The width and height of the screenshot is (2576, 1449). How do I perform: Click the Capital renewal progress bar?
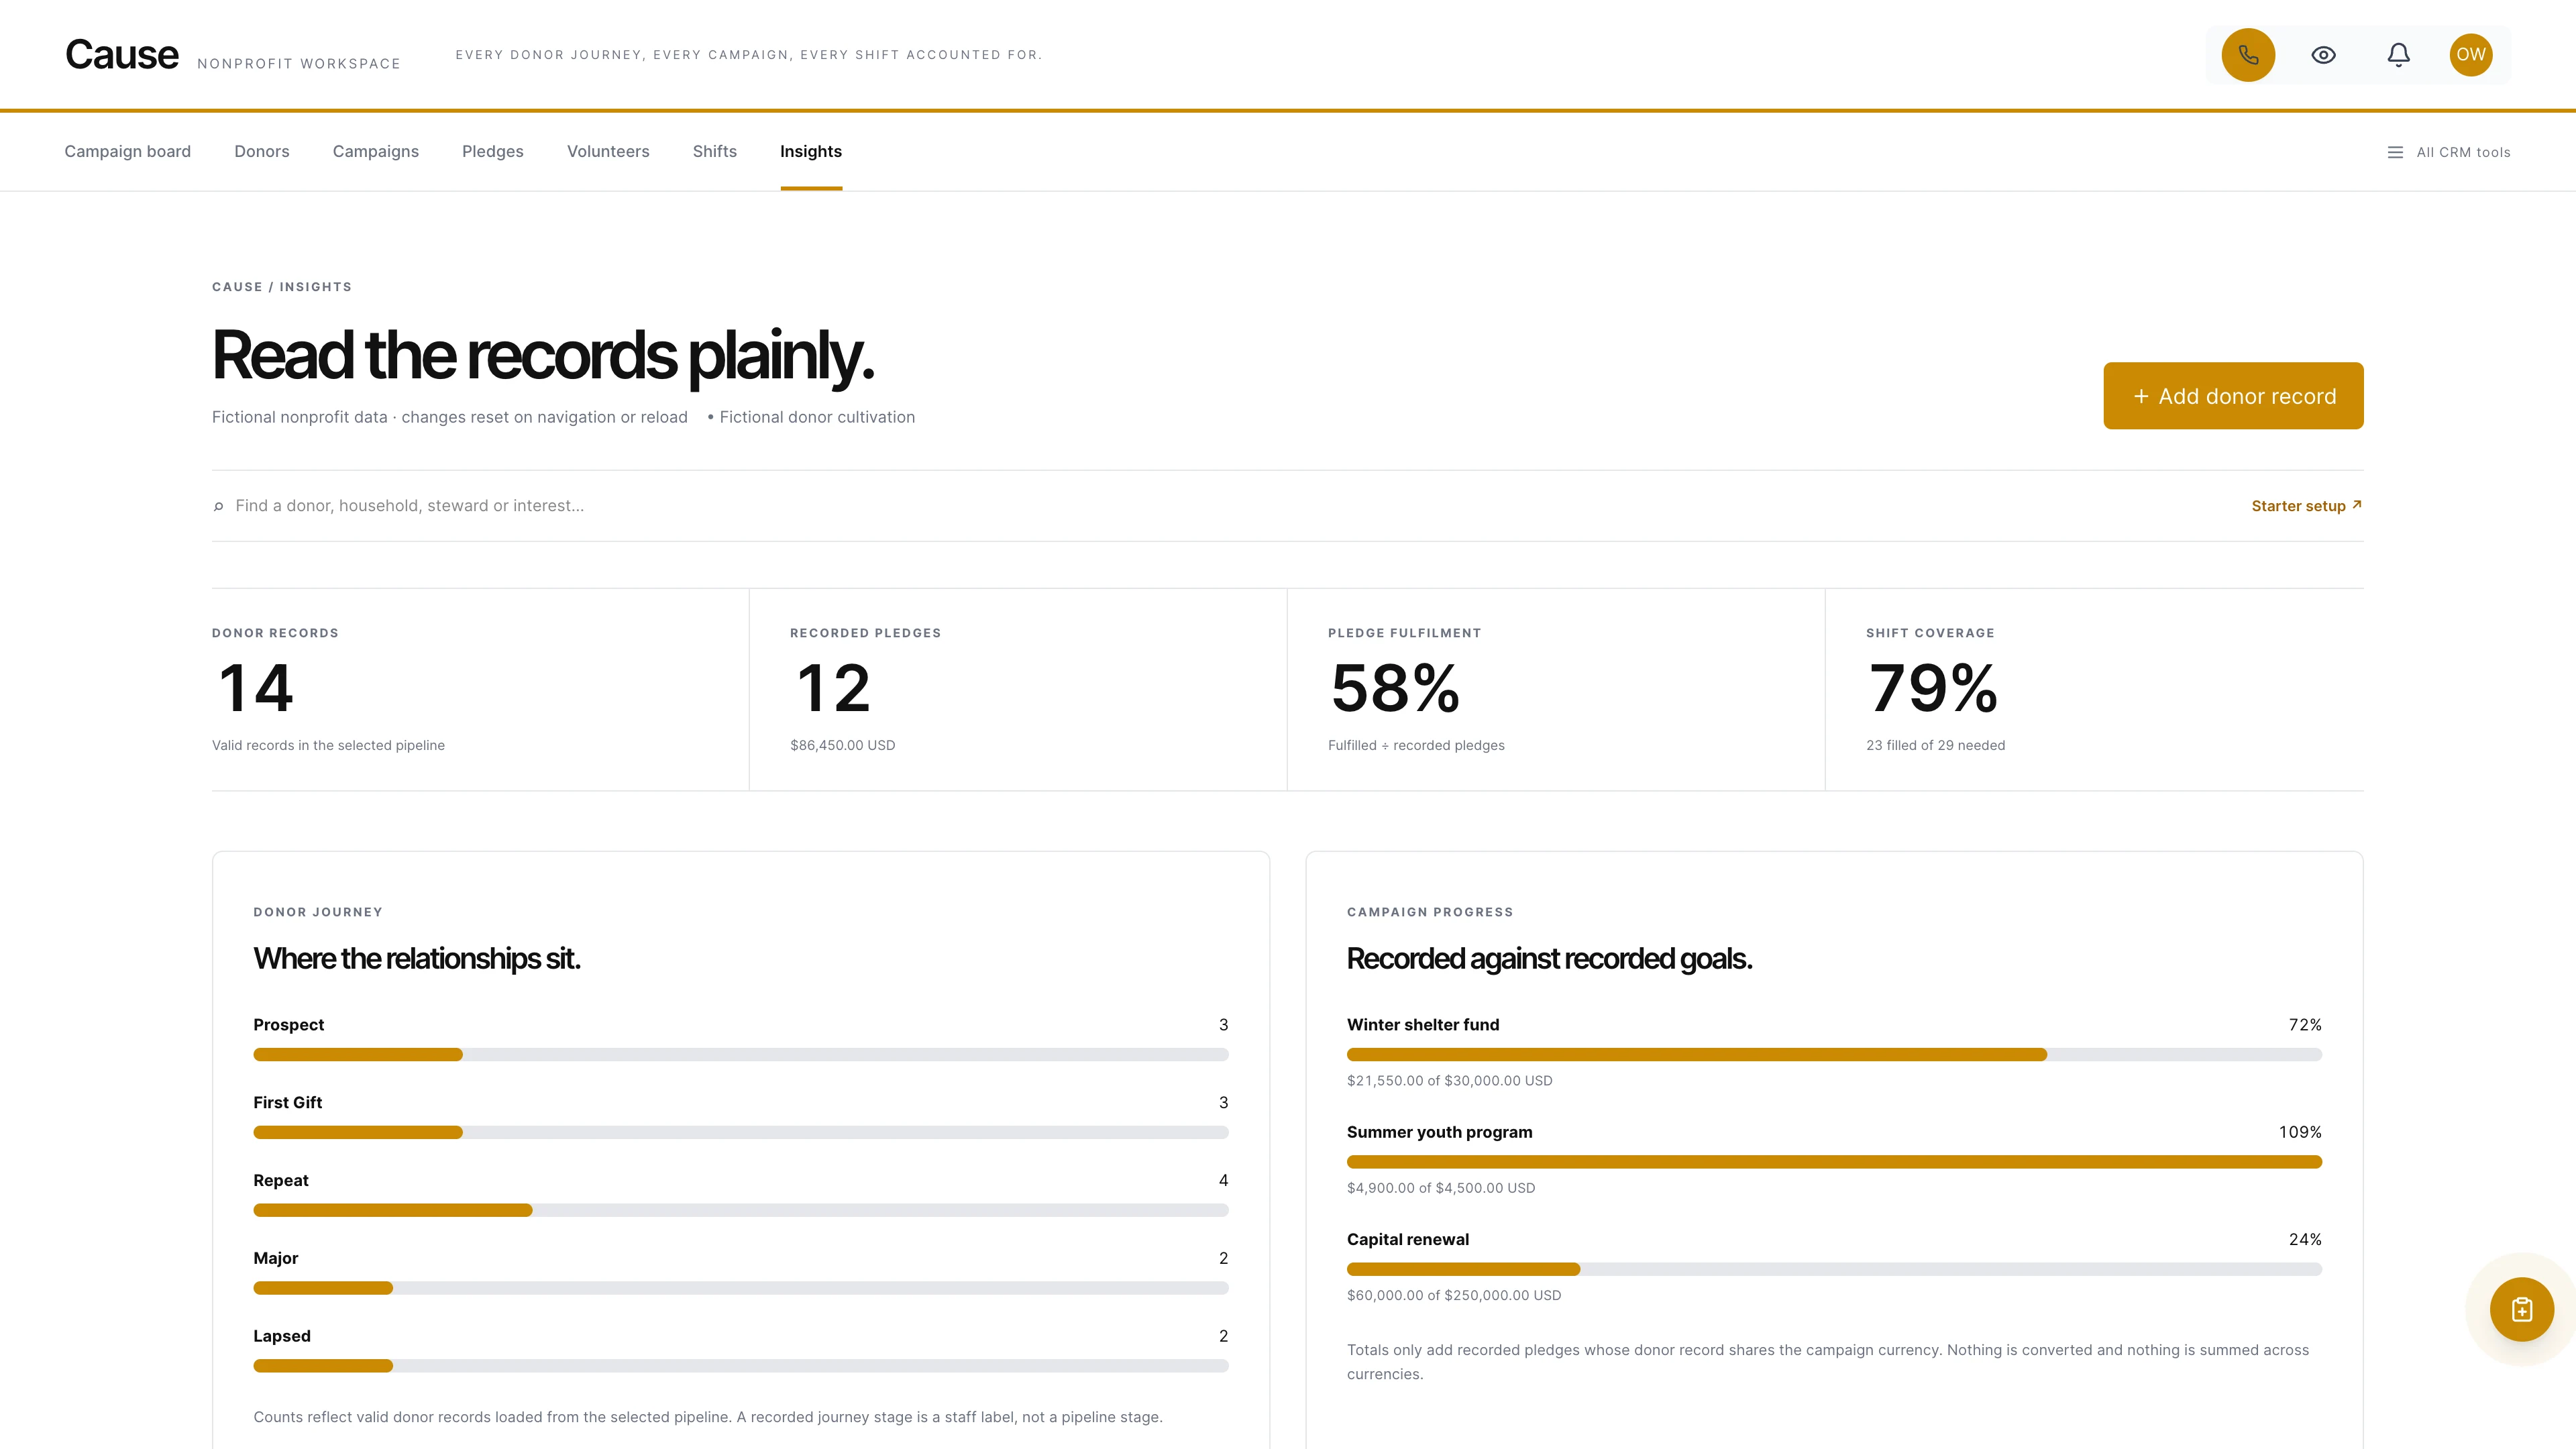(x=1834, y=1269)
